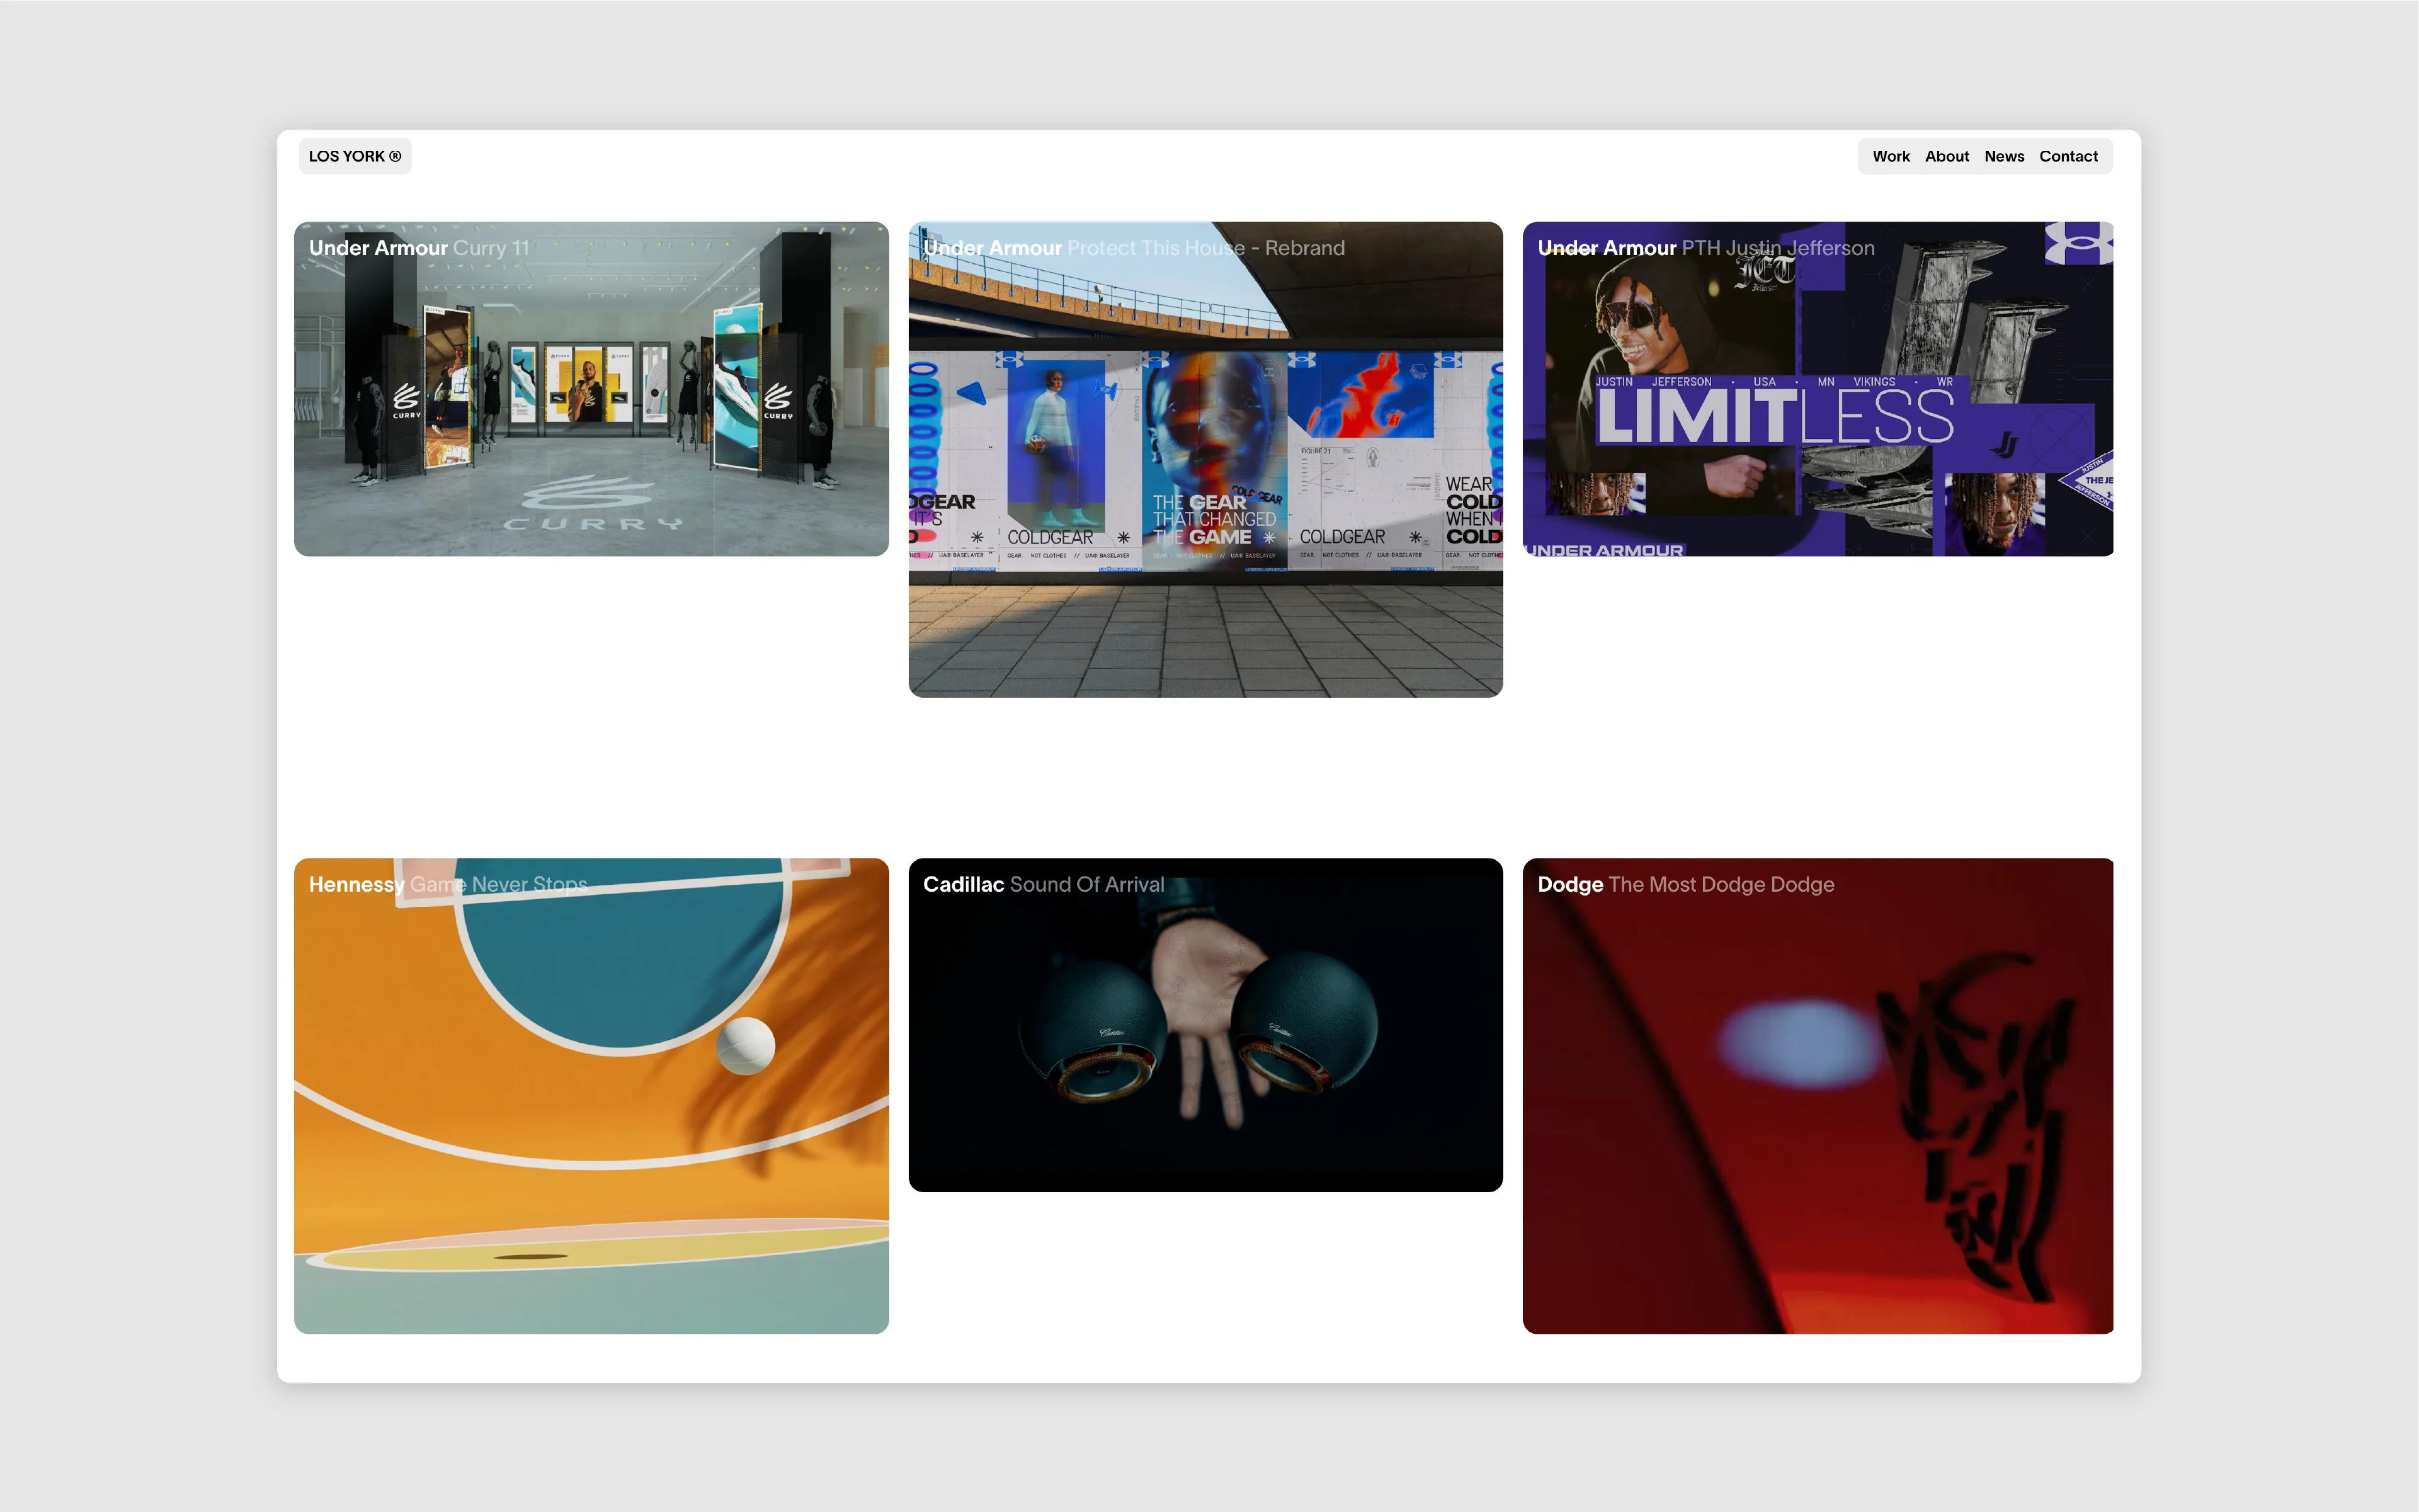This screenshot has height=1512, width=2419.
Task: Click the 'Under Armour Curry 11' title text
Action: pos(419,248)
